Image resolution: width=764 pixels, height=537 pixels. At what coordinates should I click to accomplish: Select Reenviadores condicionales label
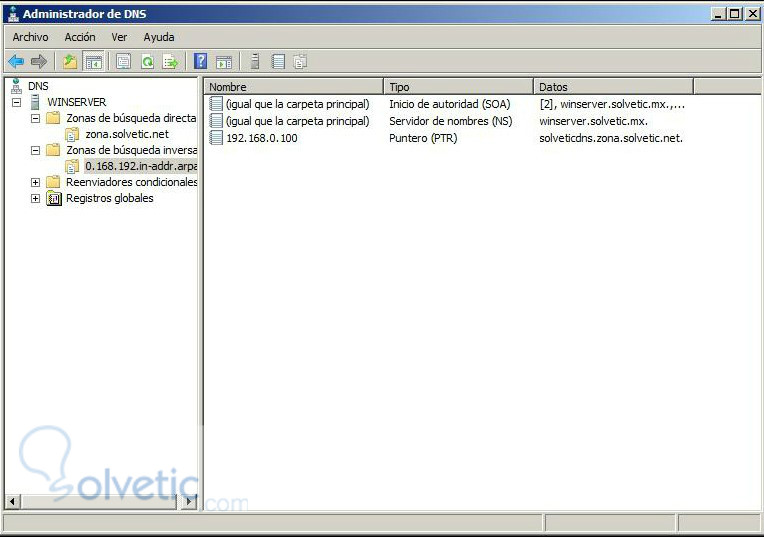tap(132, 182)
